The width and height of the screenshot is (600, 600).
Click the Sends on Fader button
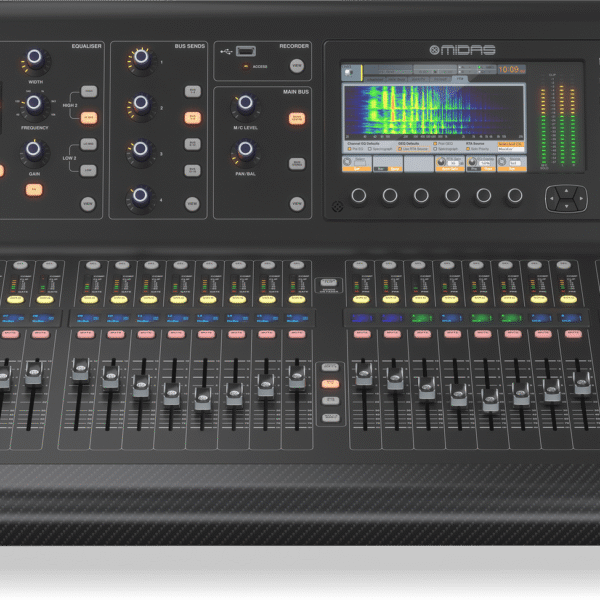329,283
